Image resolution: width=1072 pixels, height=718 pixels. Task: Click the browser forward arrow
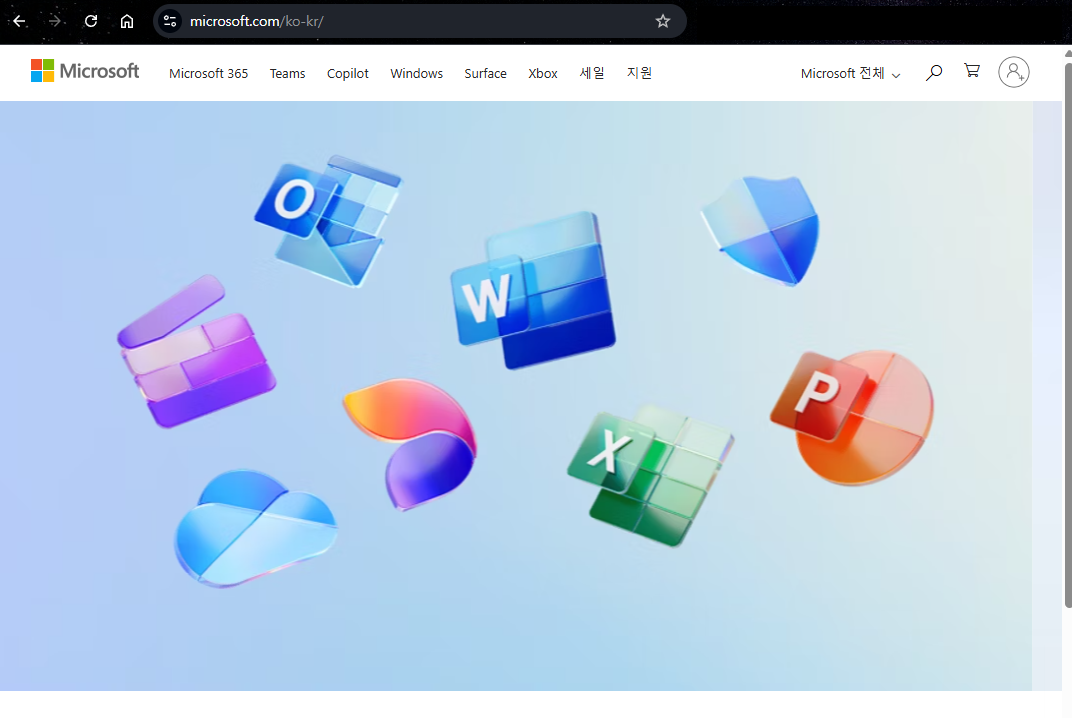click(x=55, y=21)
